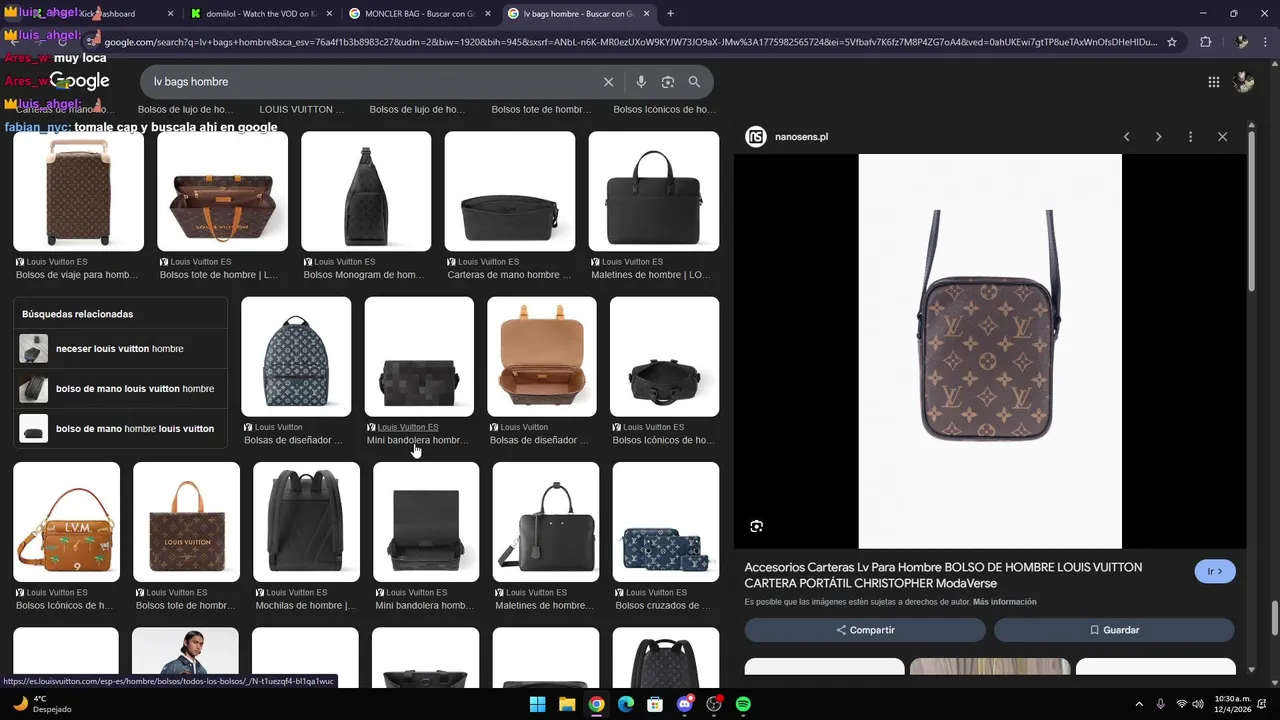
Task: Click the Compartir button
Action: click(x=865, y=630)
